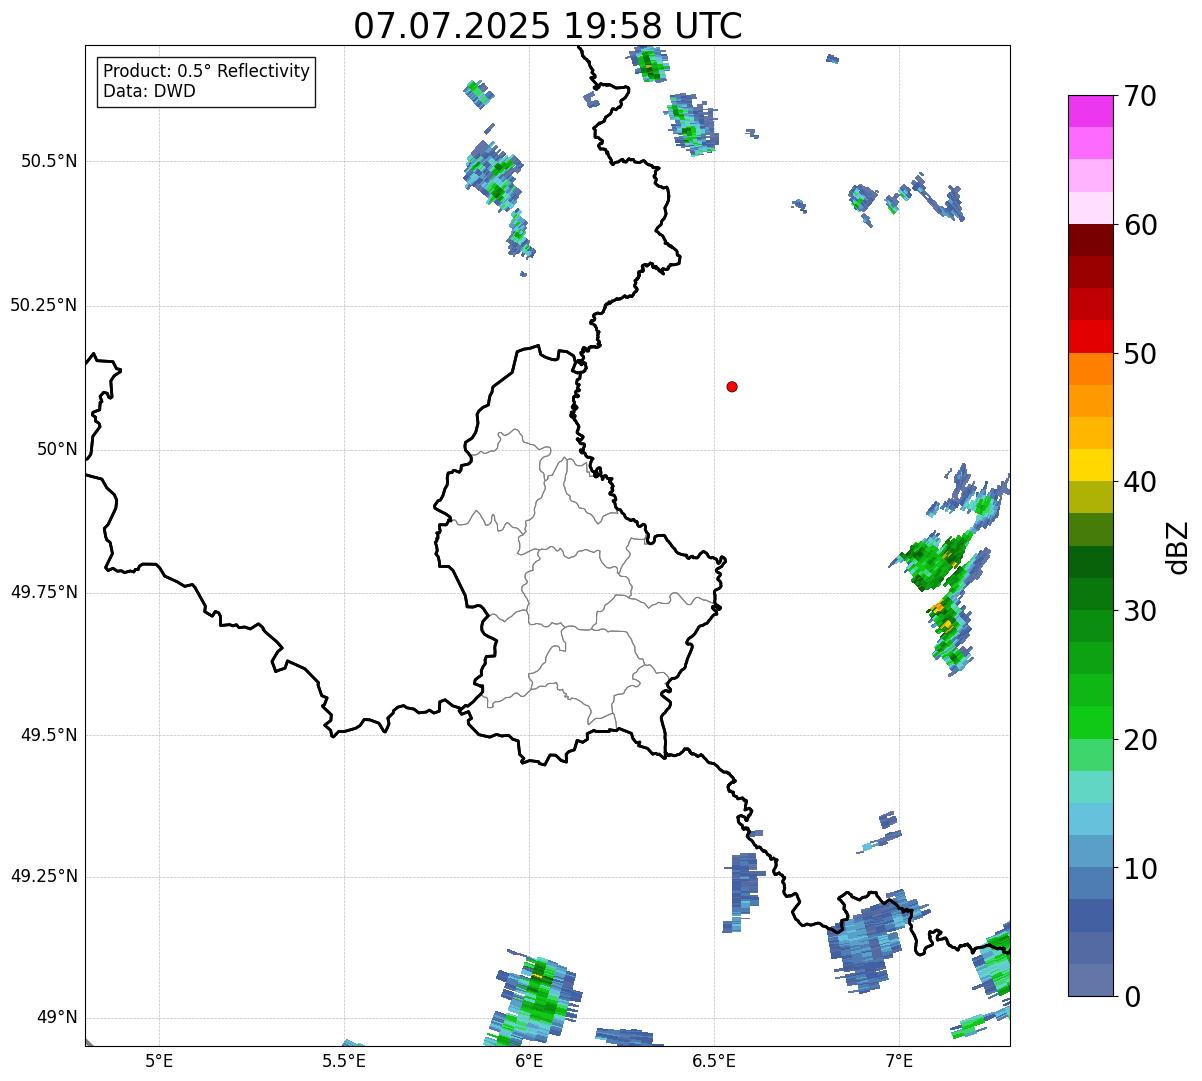Click the "Product: 0.5° Reflectivity" text
This screenshot has height=1081, width=1202.
coord(206,72)
